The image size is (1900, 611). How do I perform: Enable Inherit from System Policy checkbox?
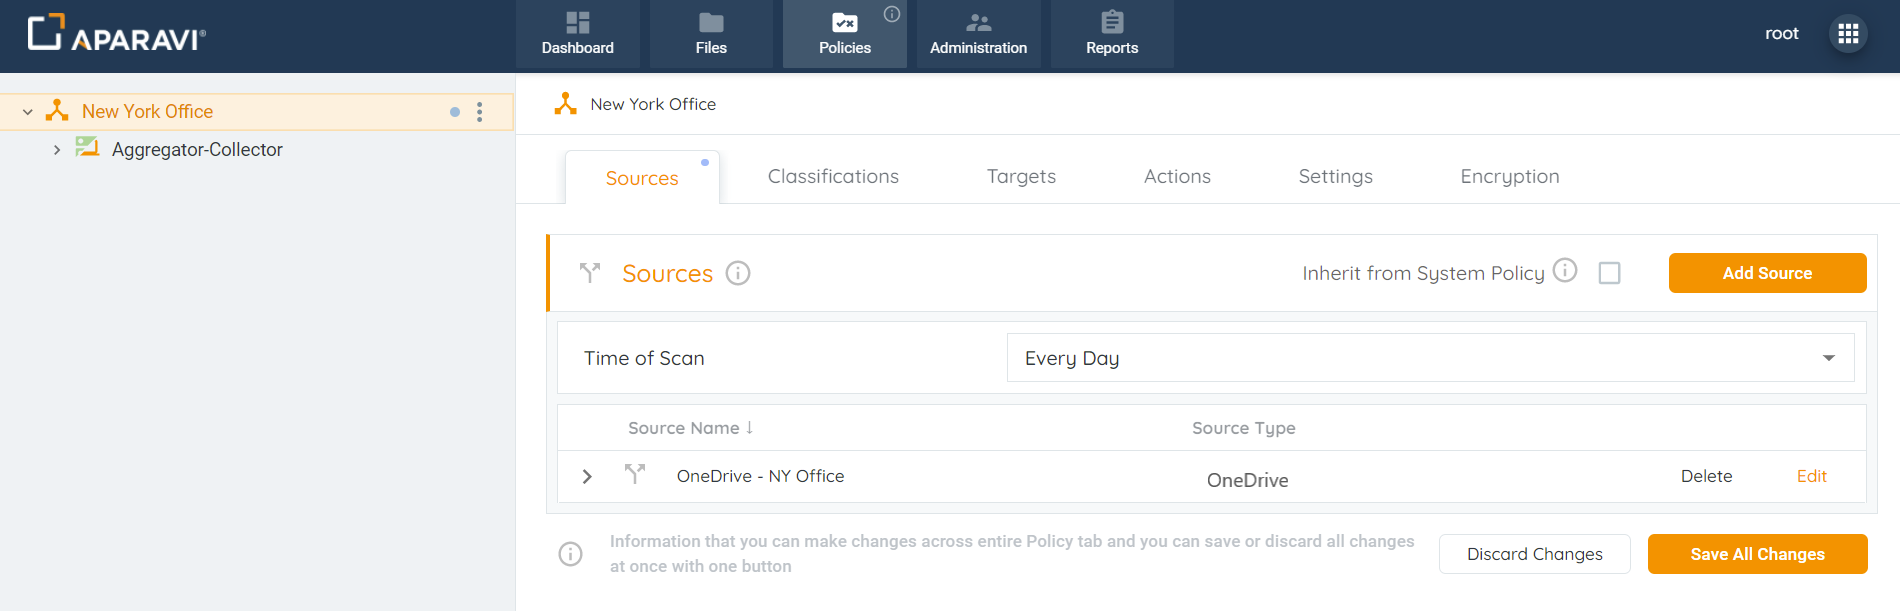[1609, 273]
